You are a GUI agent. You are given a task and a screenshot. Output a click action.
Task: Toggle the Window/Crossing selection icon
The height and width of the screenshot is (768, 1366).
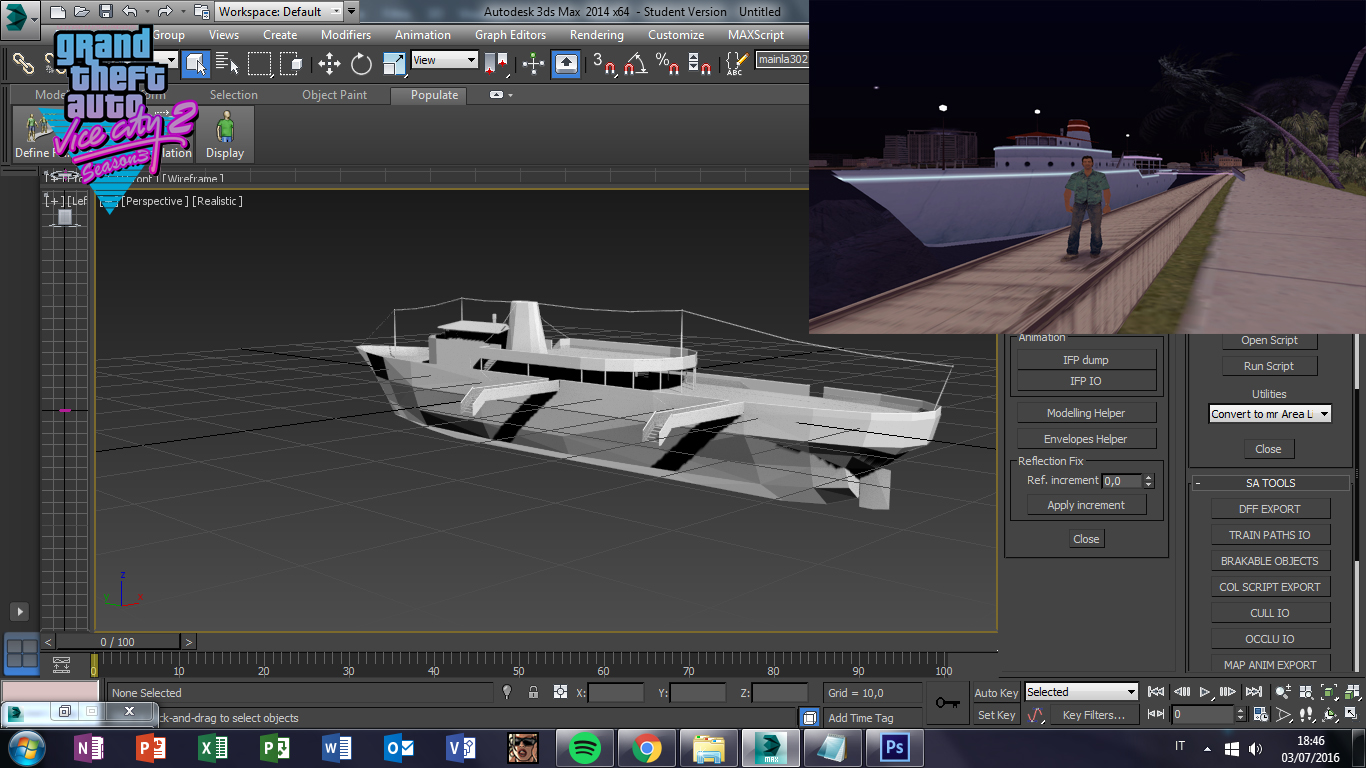[291, 63]
